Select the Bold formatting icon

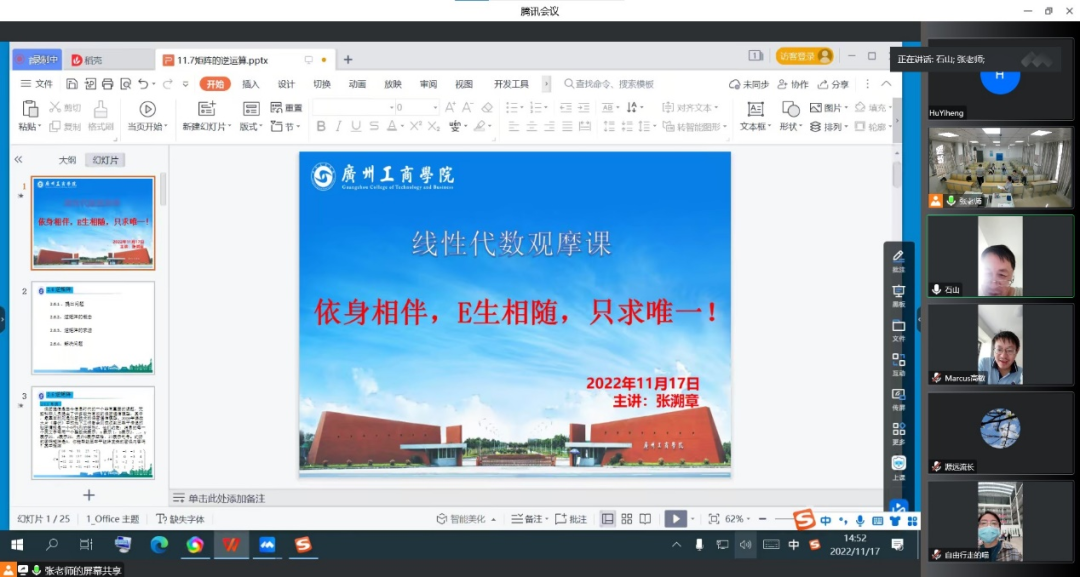point(321,127)
